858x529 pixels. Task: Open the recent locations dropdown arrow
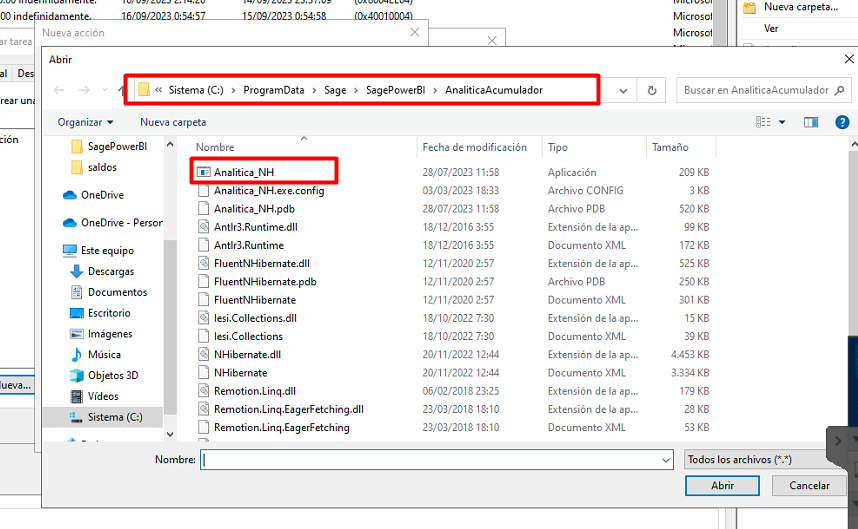(105, 90)
